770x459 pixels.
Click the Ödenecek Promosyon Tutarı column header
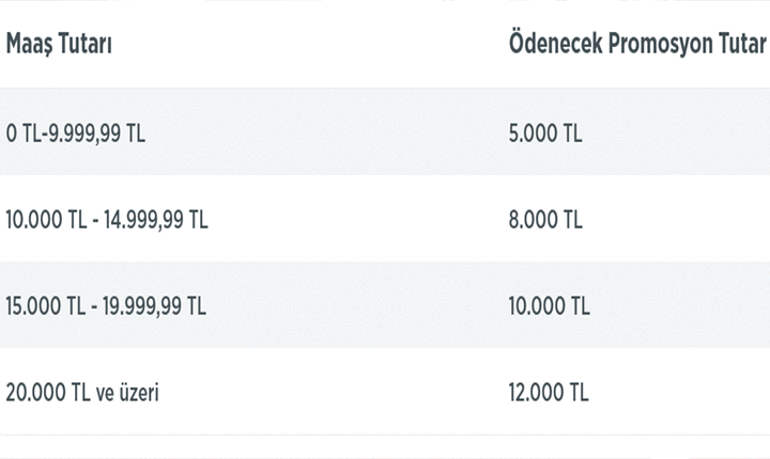(638, 45)
